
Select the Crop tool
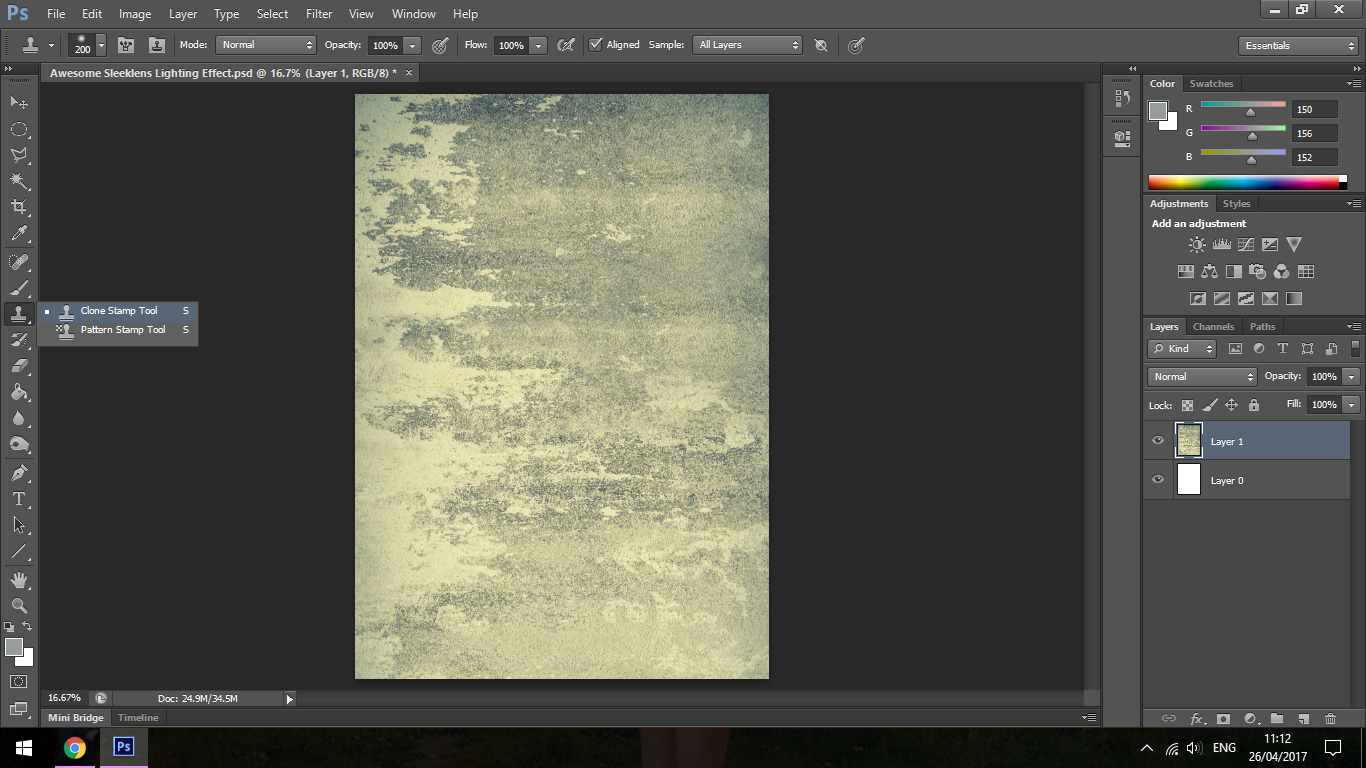[19, 207]
